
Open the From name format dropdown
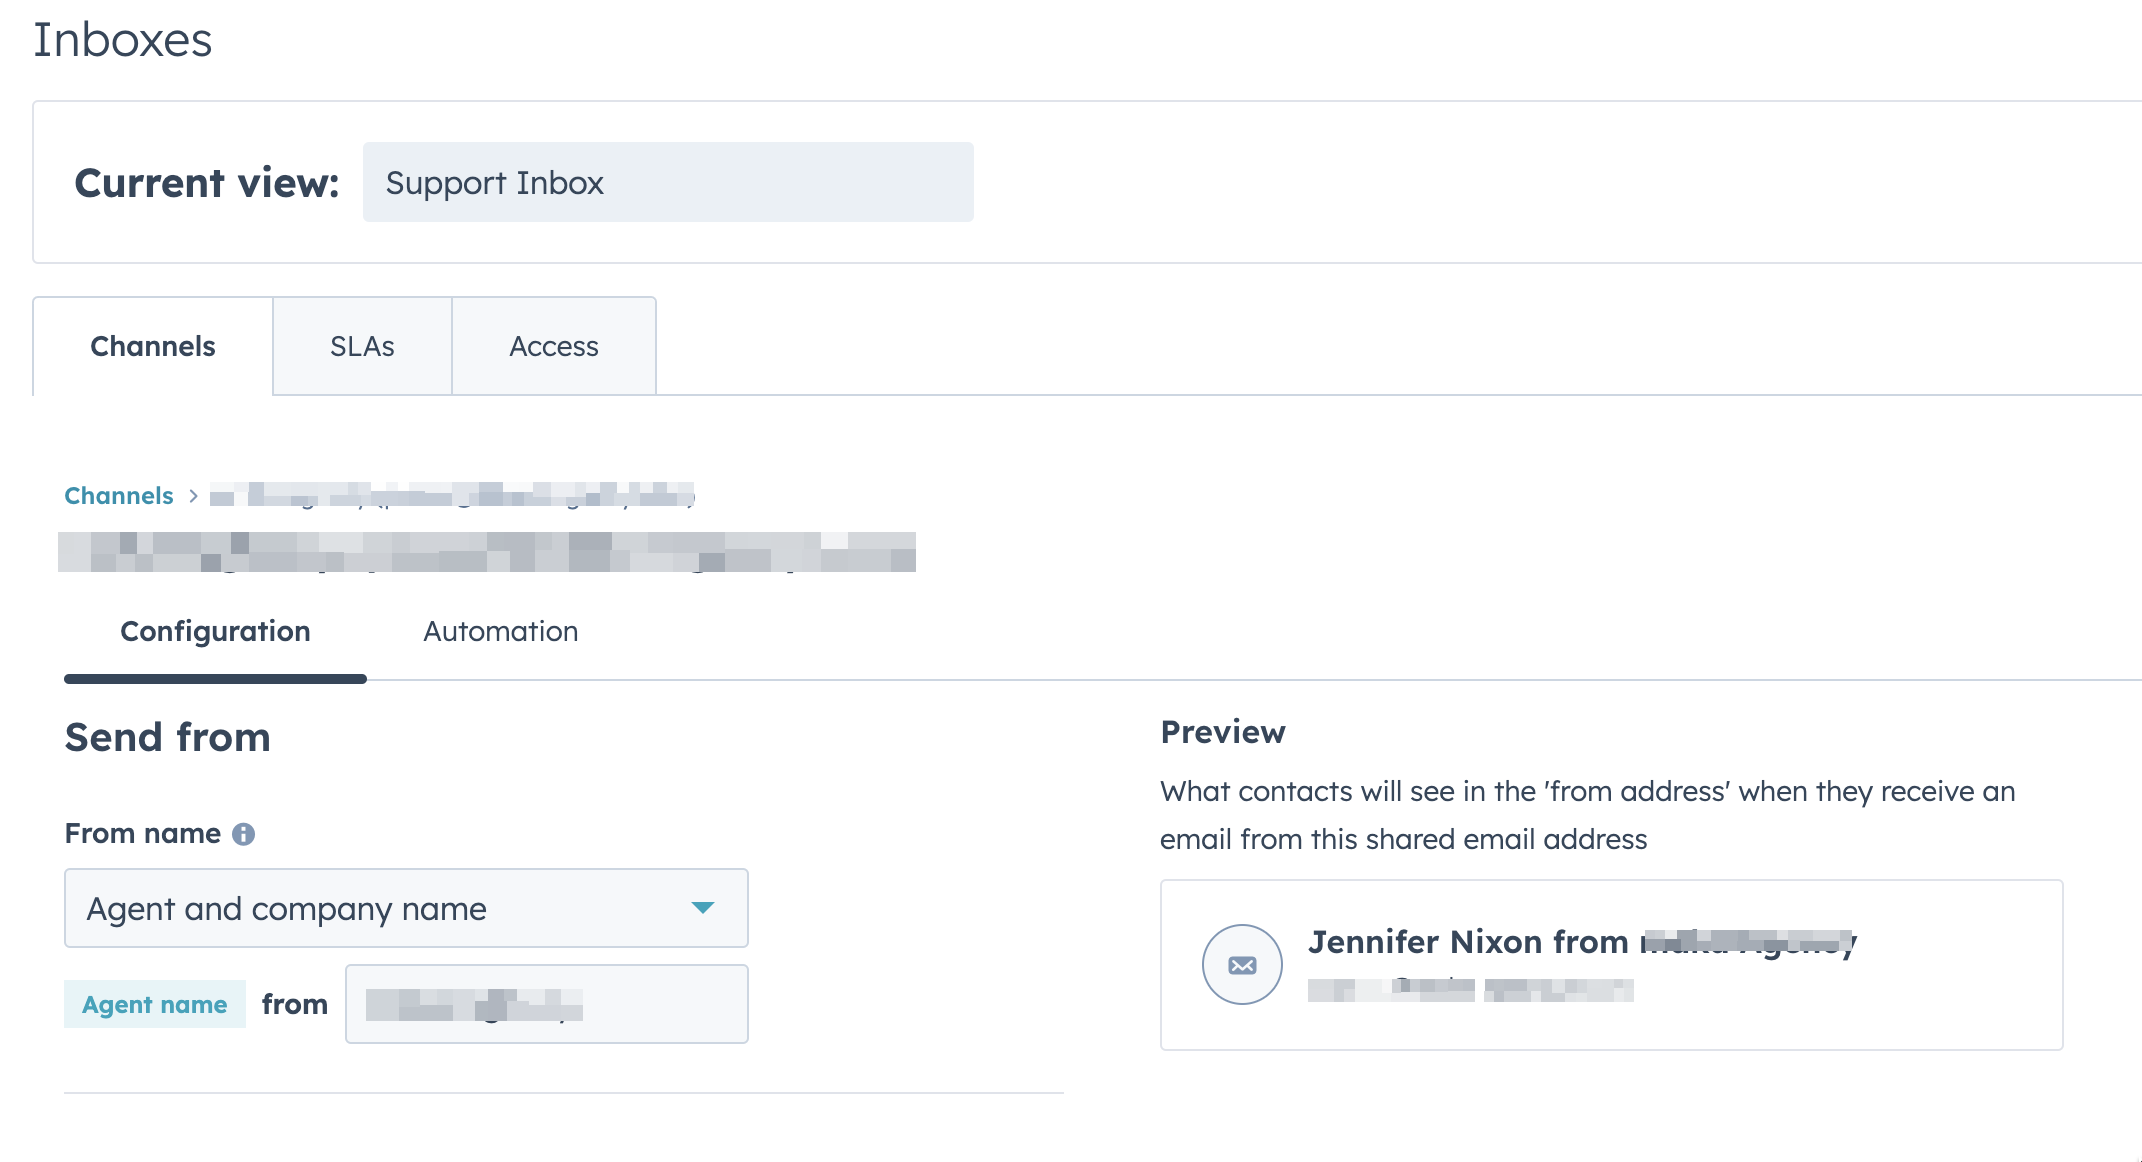coord(406,908)
